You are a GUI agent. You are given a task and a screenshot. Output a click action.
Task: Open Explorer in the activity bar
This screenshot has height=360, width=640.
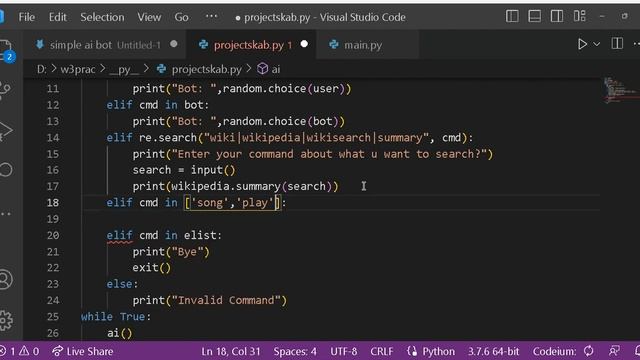click(6, 50)
